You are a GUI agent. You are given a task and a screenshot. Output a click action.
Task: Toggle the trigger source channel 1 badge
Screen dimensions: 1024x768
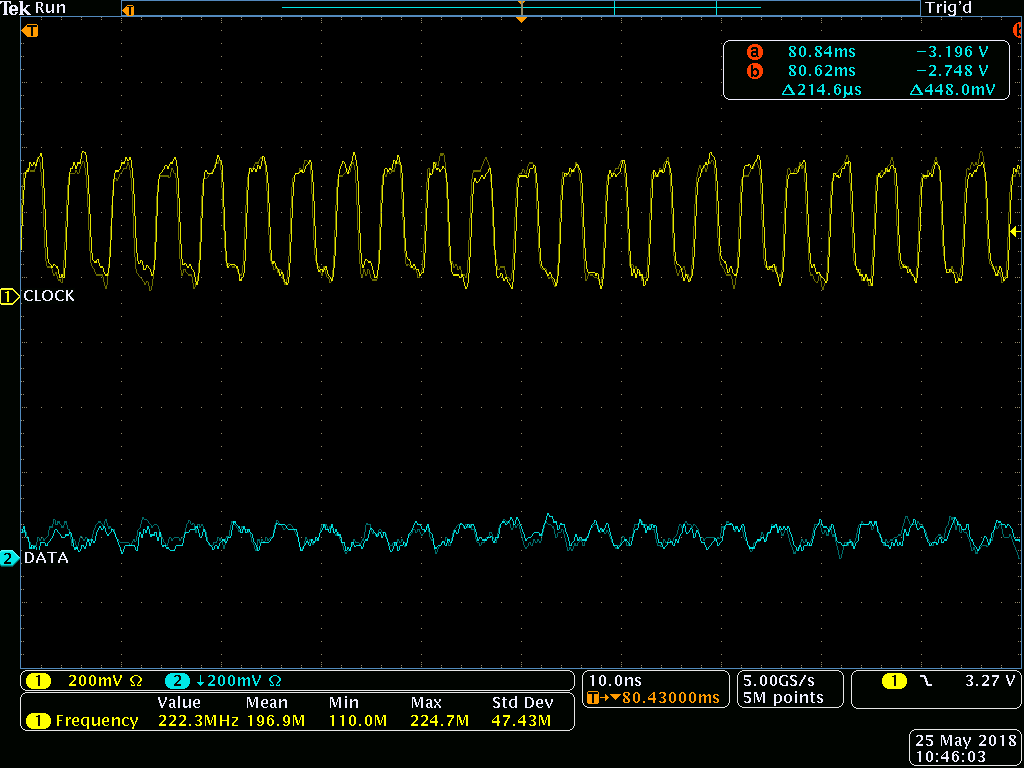(893, 681)
